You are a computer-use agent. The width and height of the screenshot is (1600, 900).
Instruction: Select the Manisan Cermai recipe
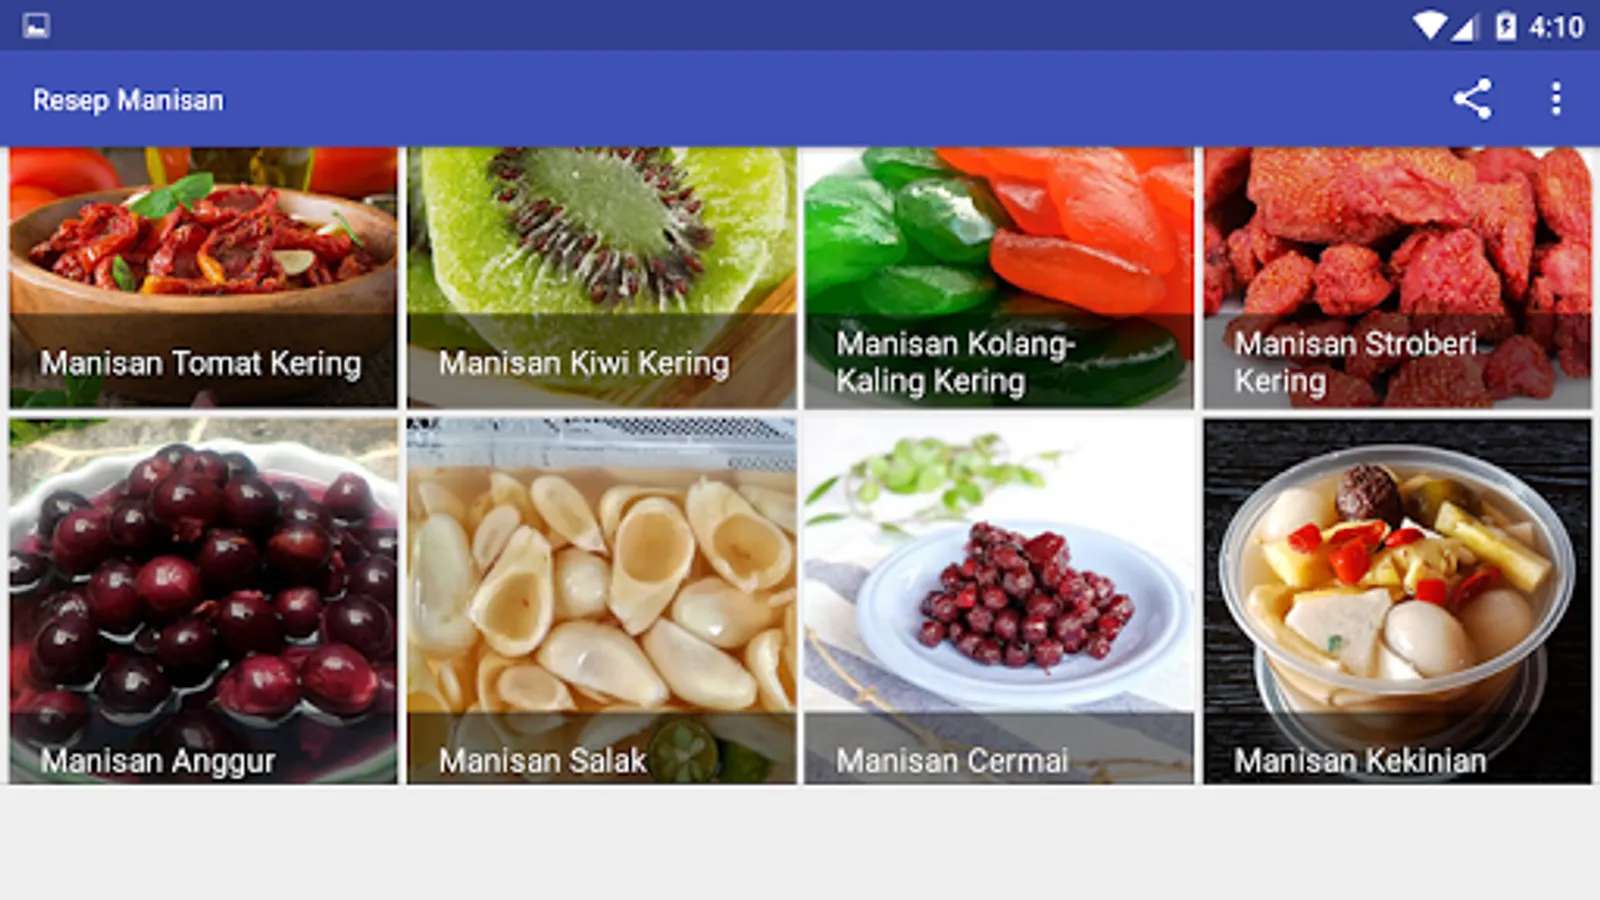tap(999, 600)
